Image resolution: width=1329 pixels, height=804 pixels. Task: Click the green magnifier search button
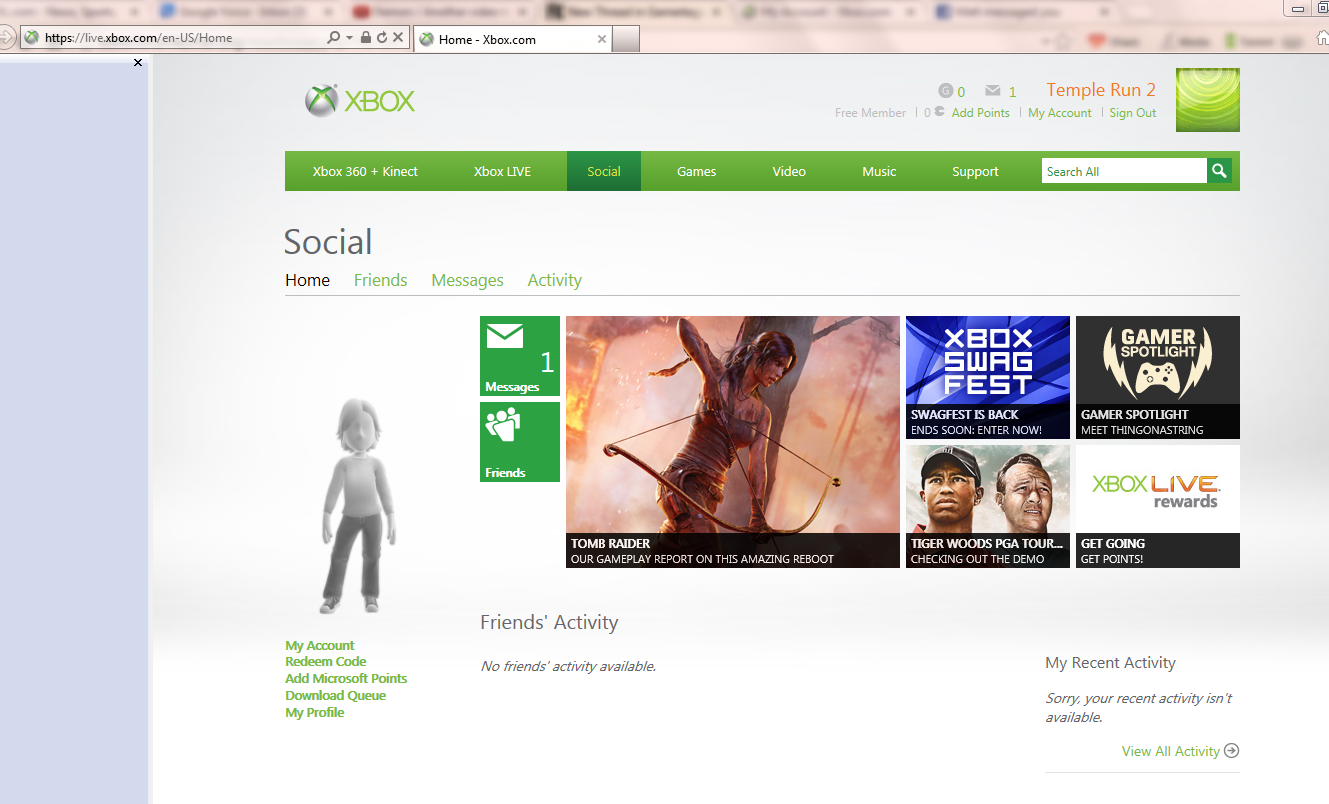(1219, 171)
